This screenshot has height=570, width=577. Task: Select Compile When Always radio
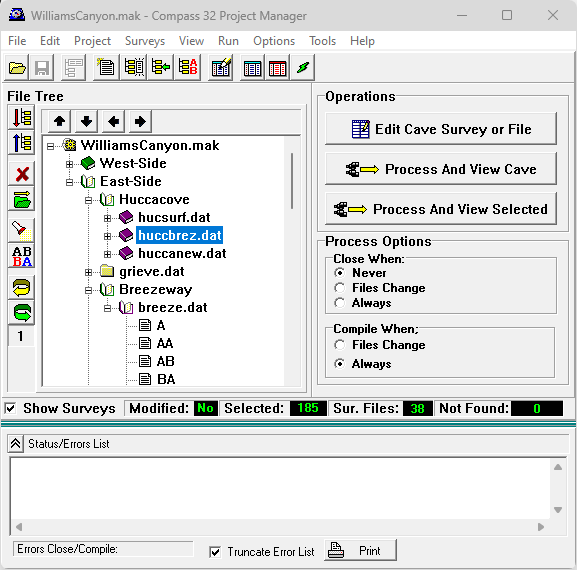click(340, 364)
